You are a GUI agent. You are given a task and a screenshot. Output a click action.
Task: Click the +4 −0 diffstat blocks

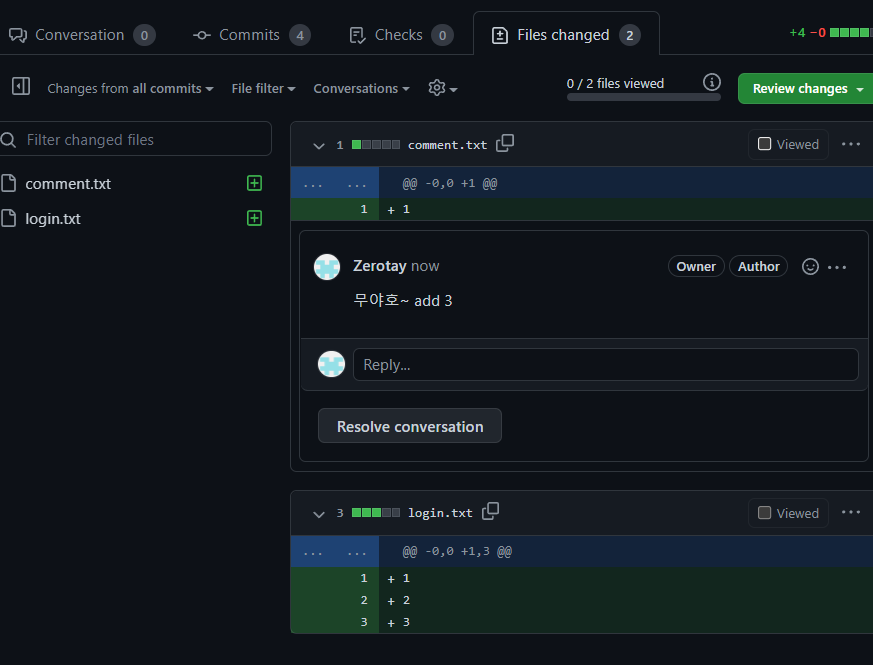tap(851, 33)
